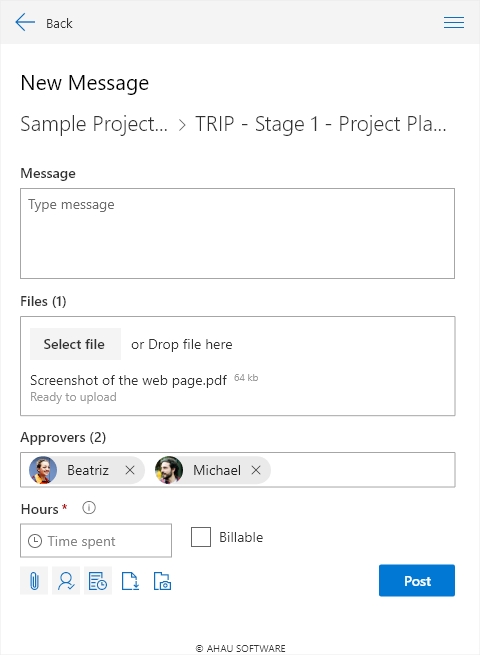
Task: Open the Hours info icon
Action: pos(89,508)
